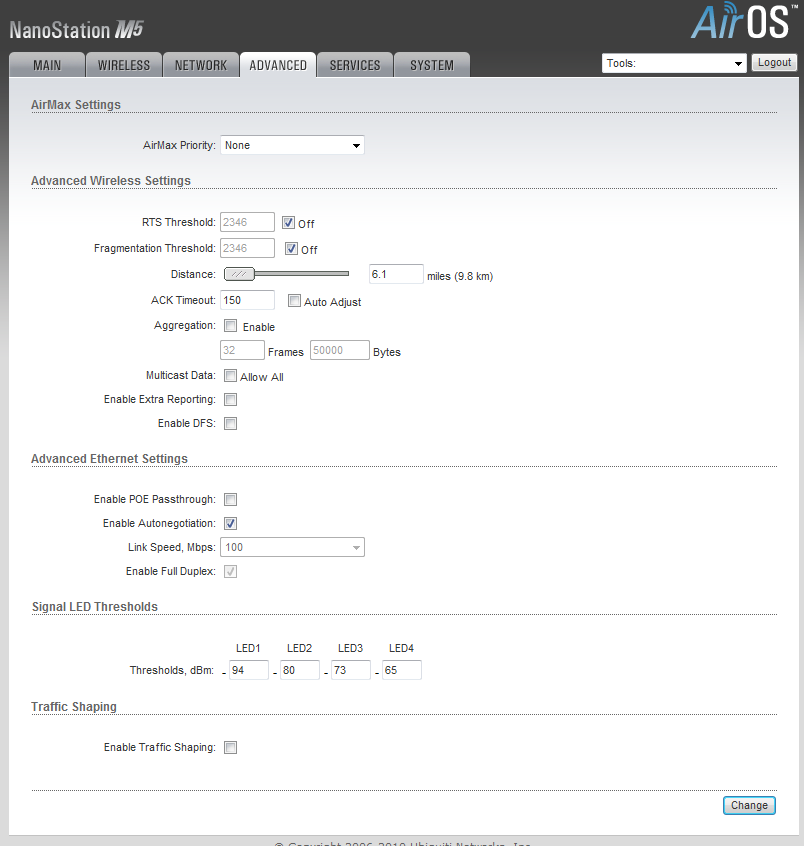The image size is (804, 846).
Task: Click the LED3 threshold field
Action: coord(351,670)
